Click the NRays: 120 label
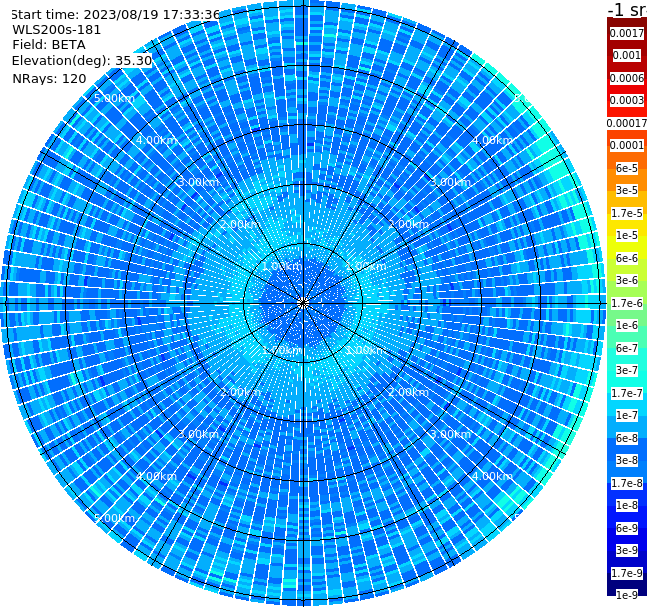647x607 pixels. tap(49, 78)
